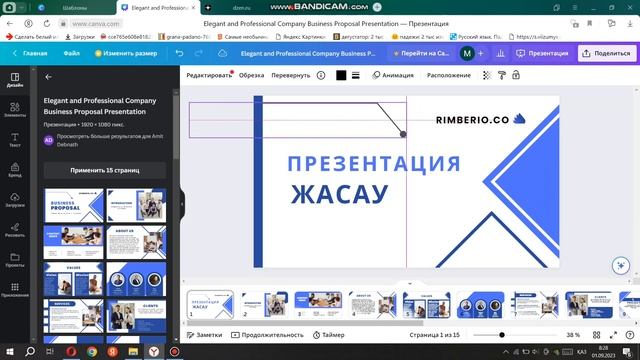Reload the browser page

47,24
